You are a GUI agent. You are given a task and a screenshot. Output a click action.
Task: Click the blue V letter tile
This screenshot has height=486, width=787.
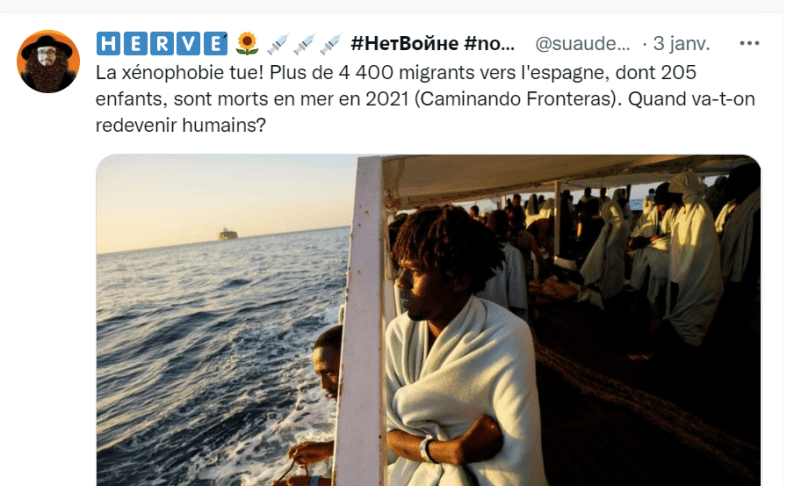[188, 44]
